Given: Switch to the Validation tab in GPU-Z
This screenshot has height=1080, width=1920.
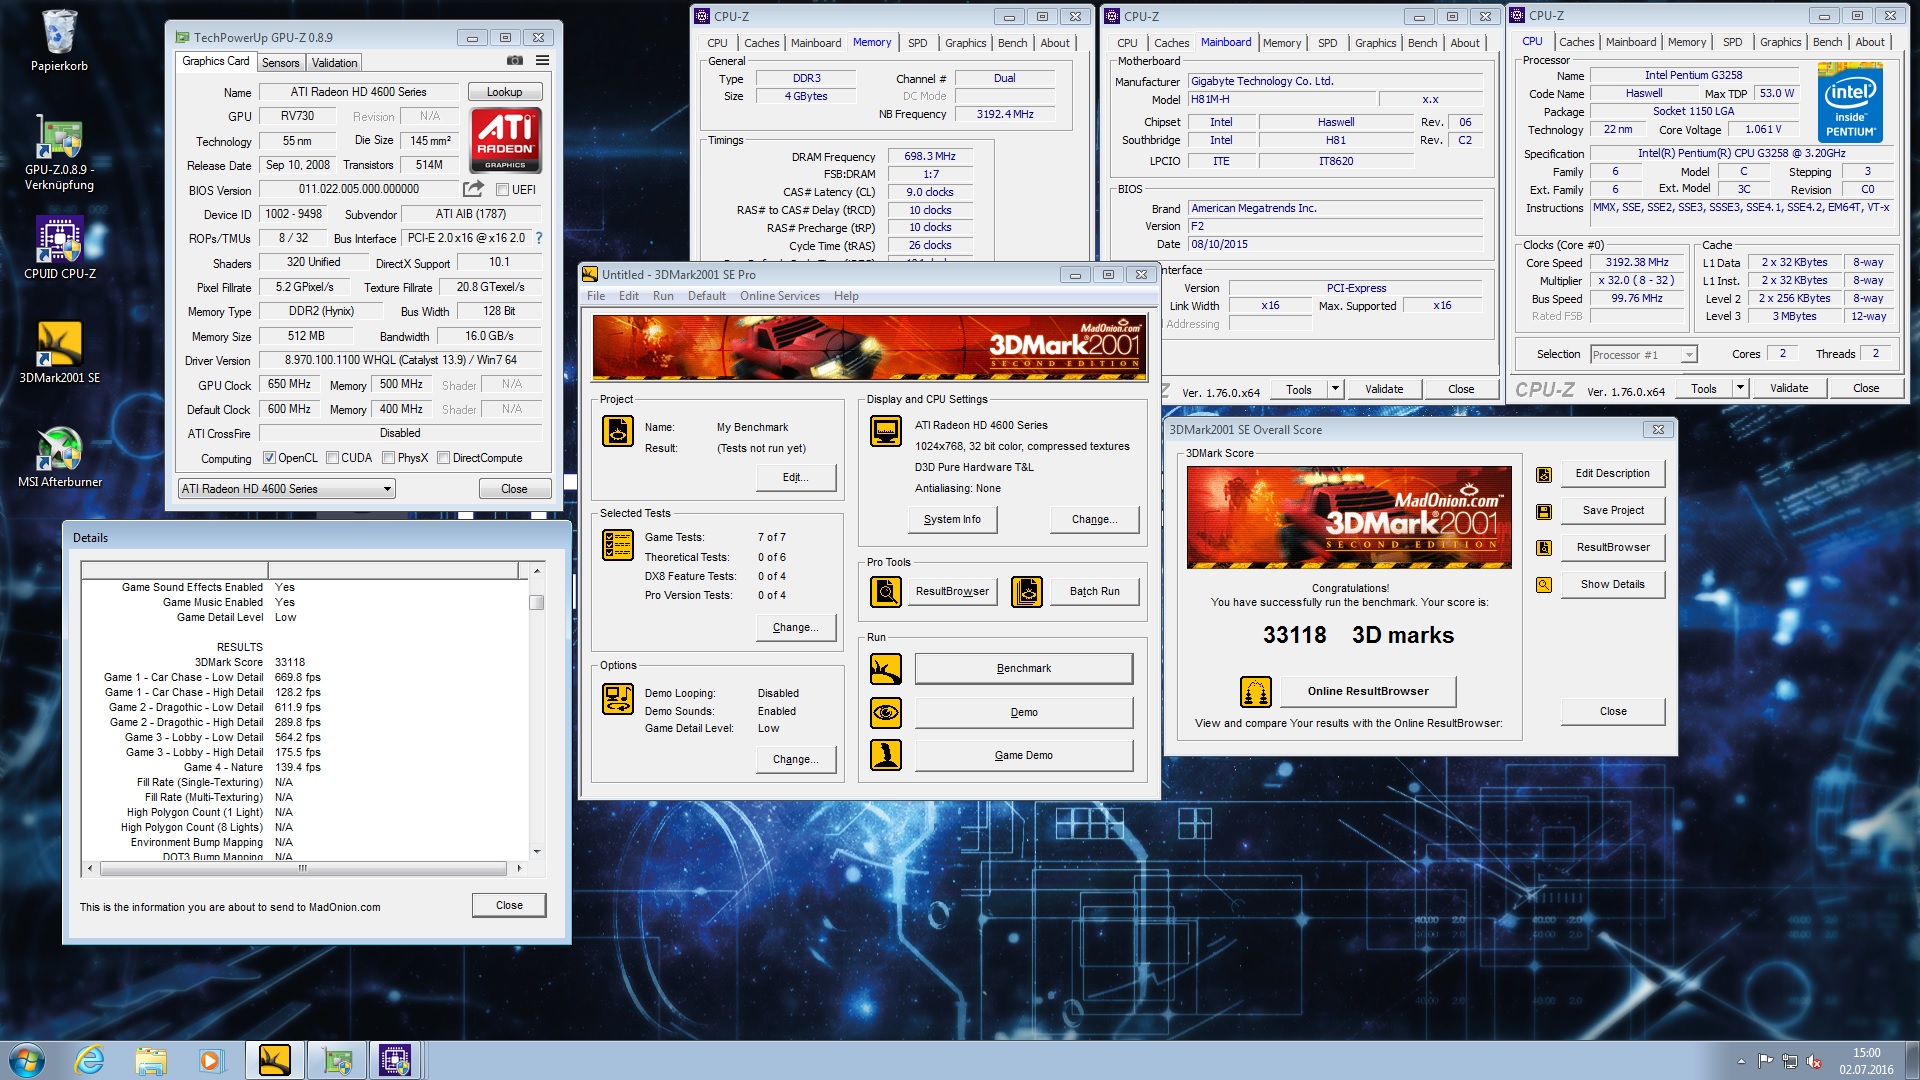Looking at the screenshot, I should click(x=334, y=62).
